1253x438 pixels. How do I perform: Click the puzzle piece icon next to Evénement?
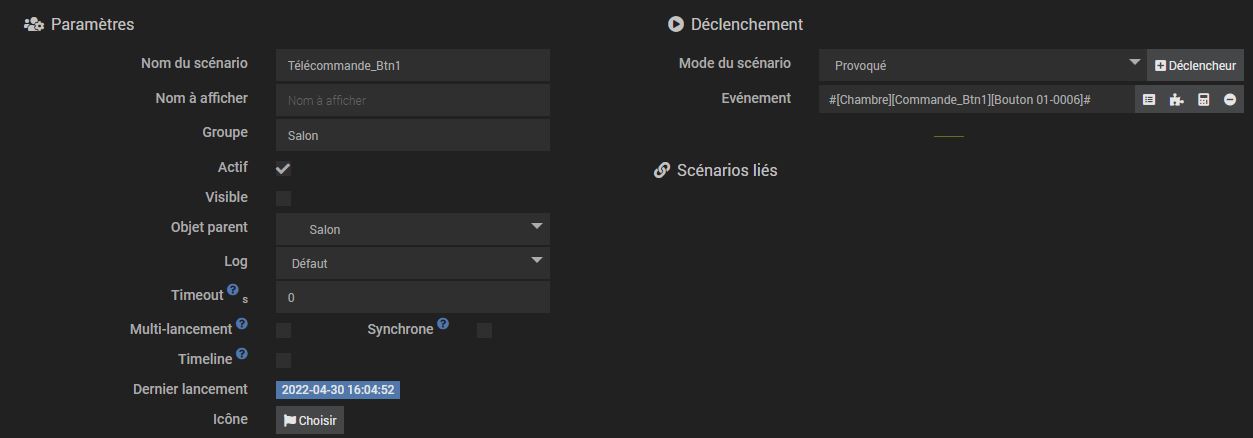coord(1176,99)
